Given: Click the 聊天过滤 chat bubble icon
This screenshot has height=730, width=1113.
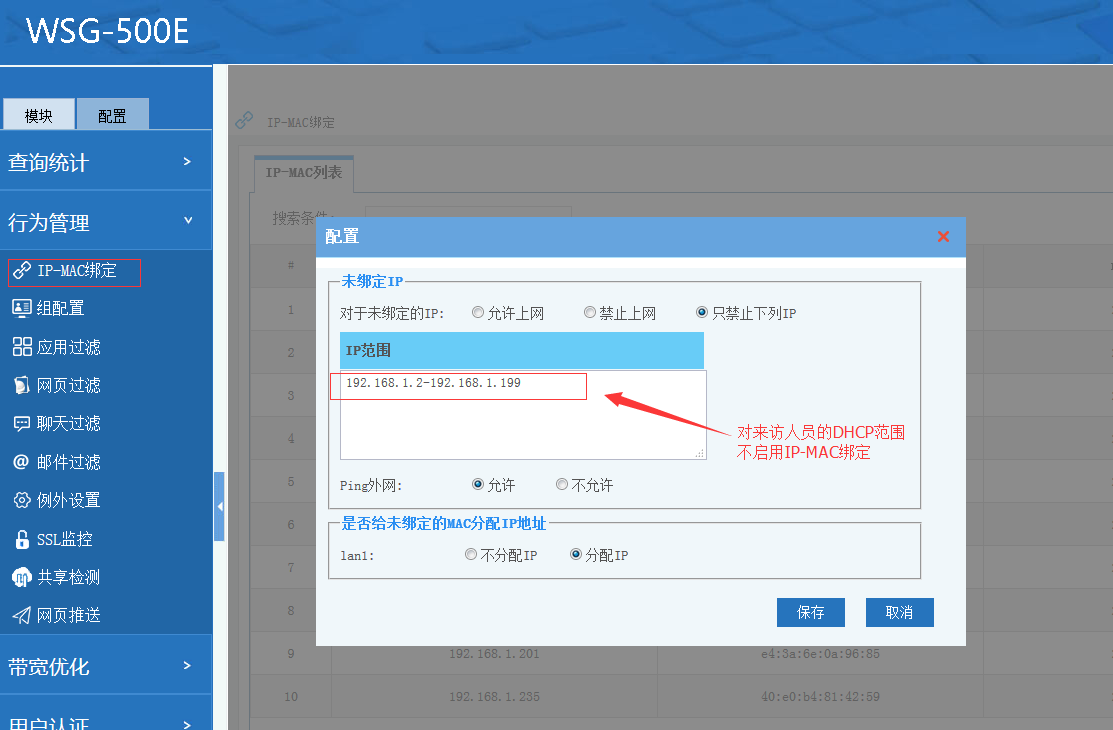Looking at the screenshot, I should [x=21, y=423].
